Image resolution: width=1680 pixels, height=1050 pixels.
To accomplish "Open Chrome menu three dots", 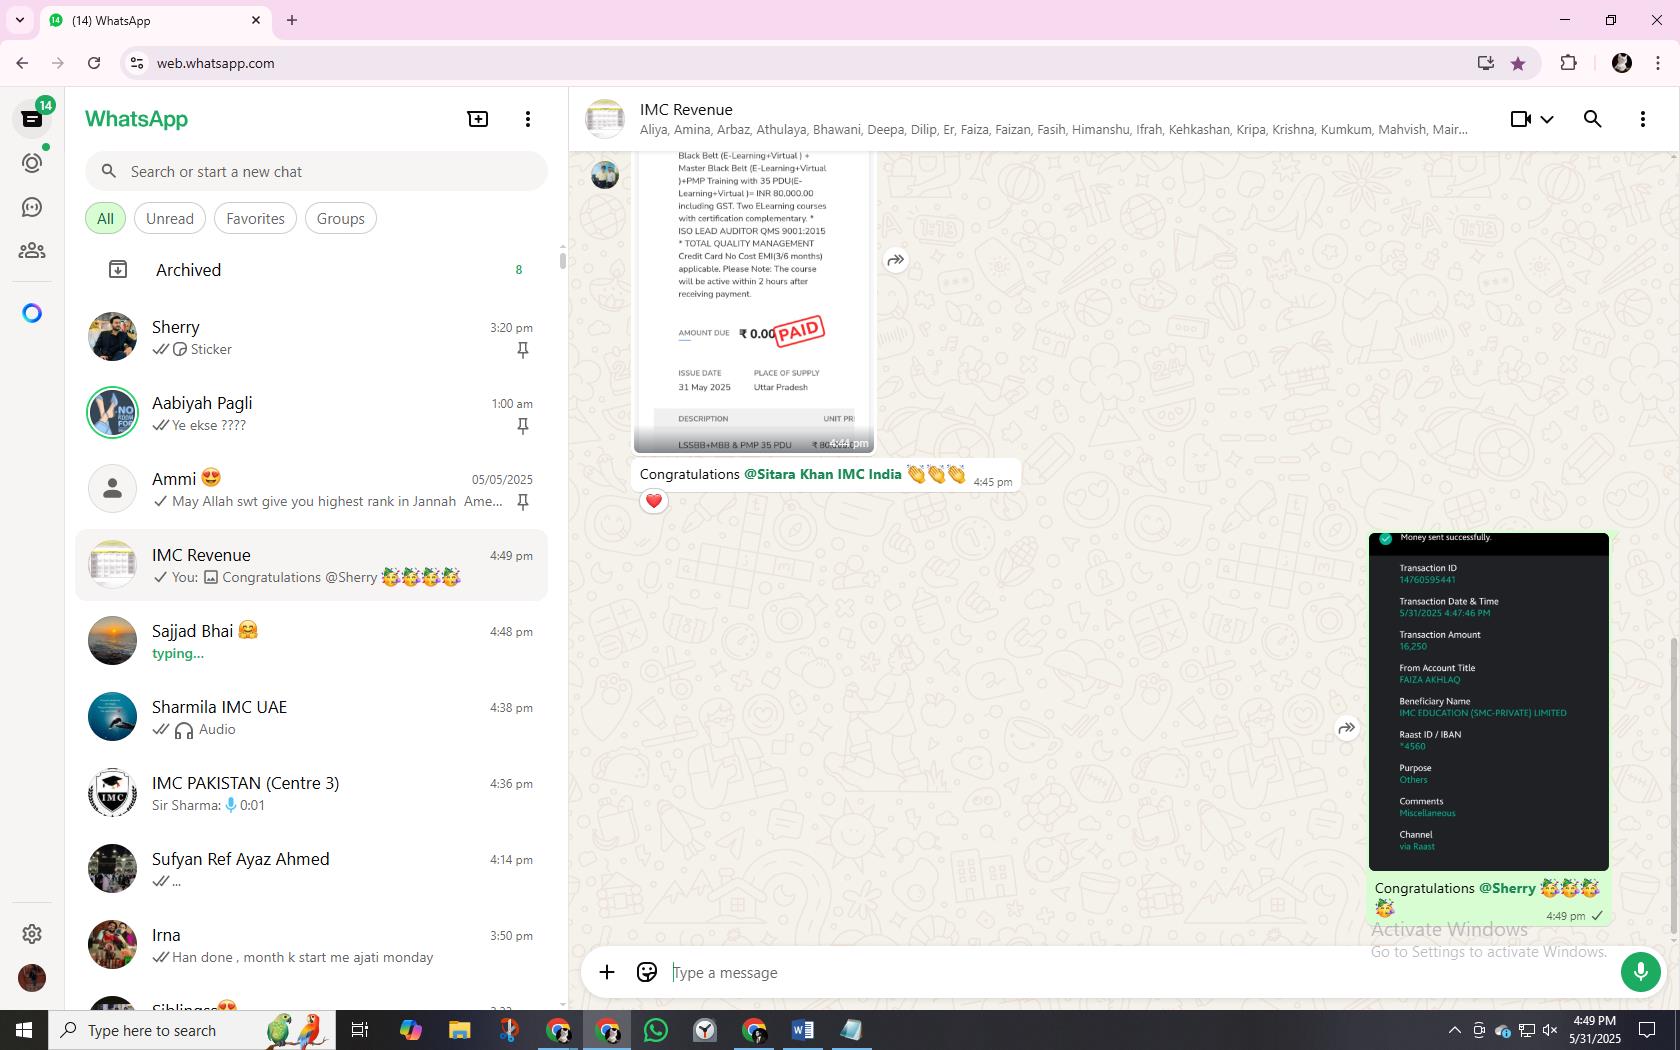I will click(1658, 63).
